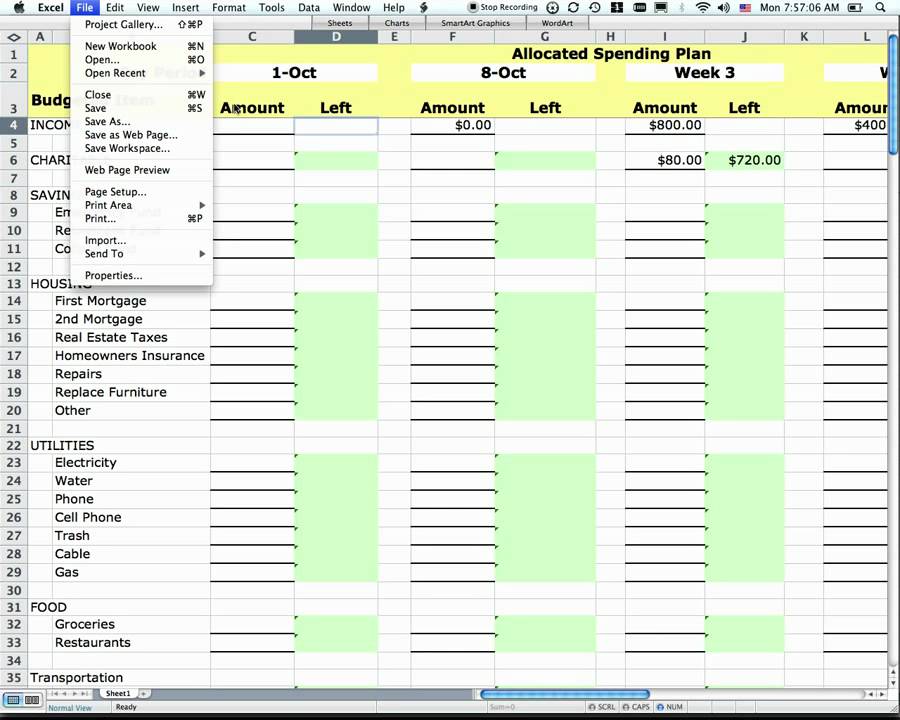The height and width of the screenshot is (720, 900).
Task: Open the WordArt gallery tab
Action: click(x=557, y=23)
